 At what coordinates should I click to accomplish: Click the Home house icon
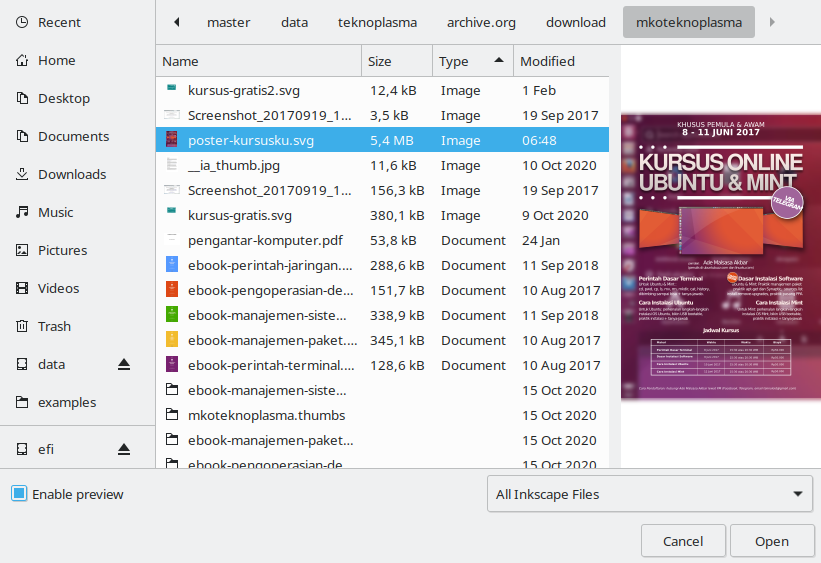click(x=22, y=60)
